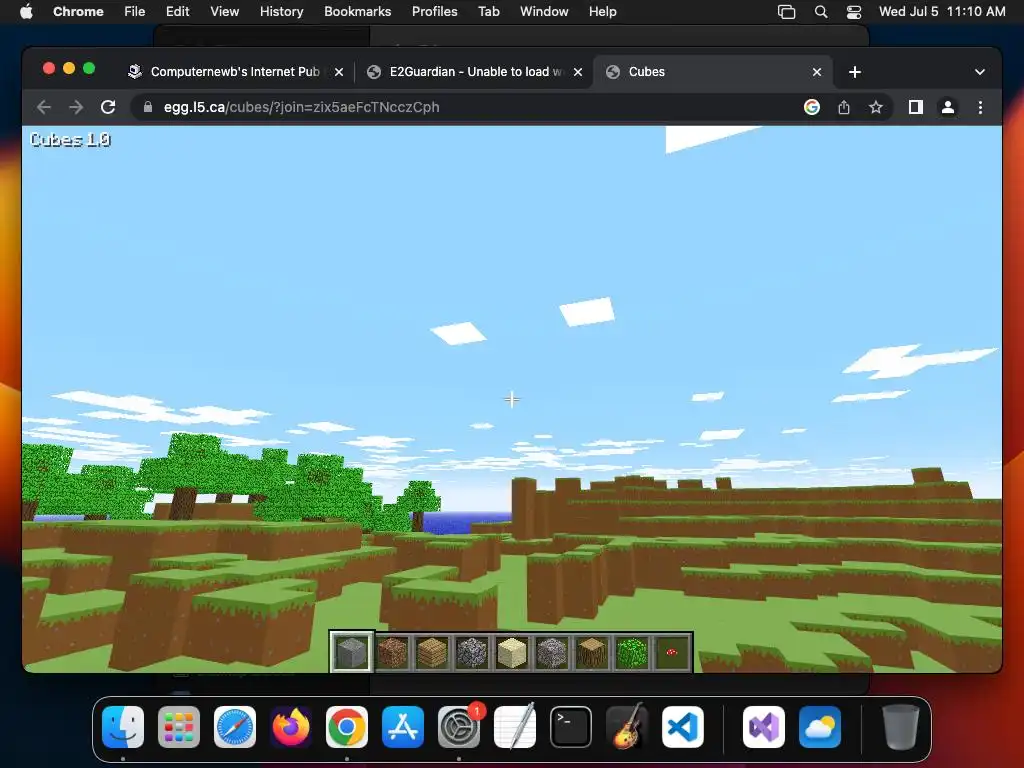Screen dimensions: 1024x768
Task: Open the Help menu
Action: (602, 12)
